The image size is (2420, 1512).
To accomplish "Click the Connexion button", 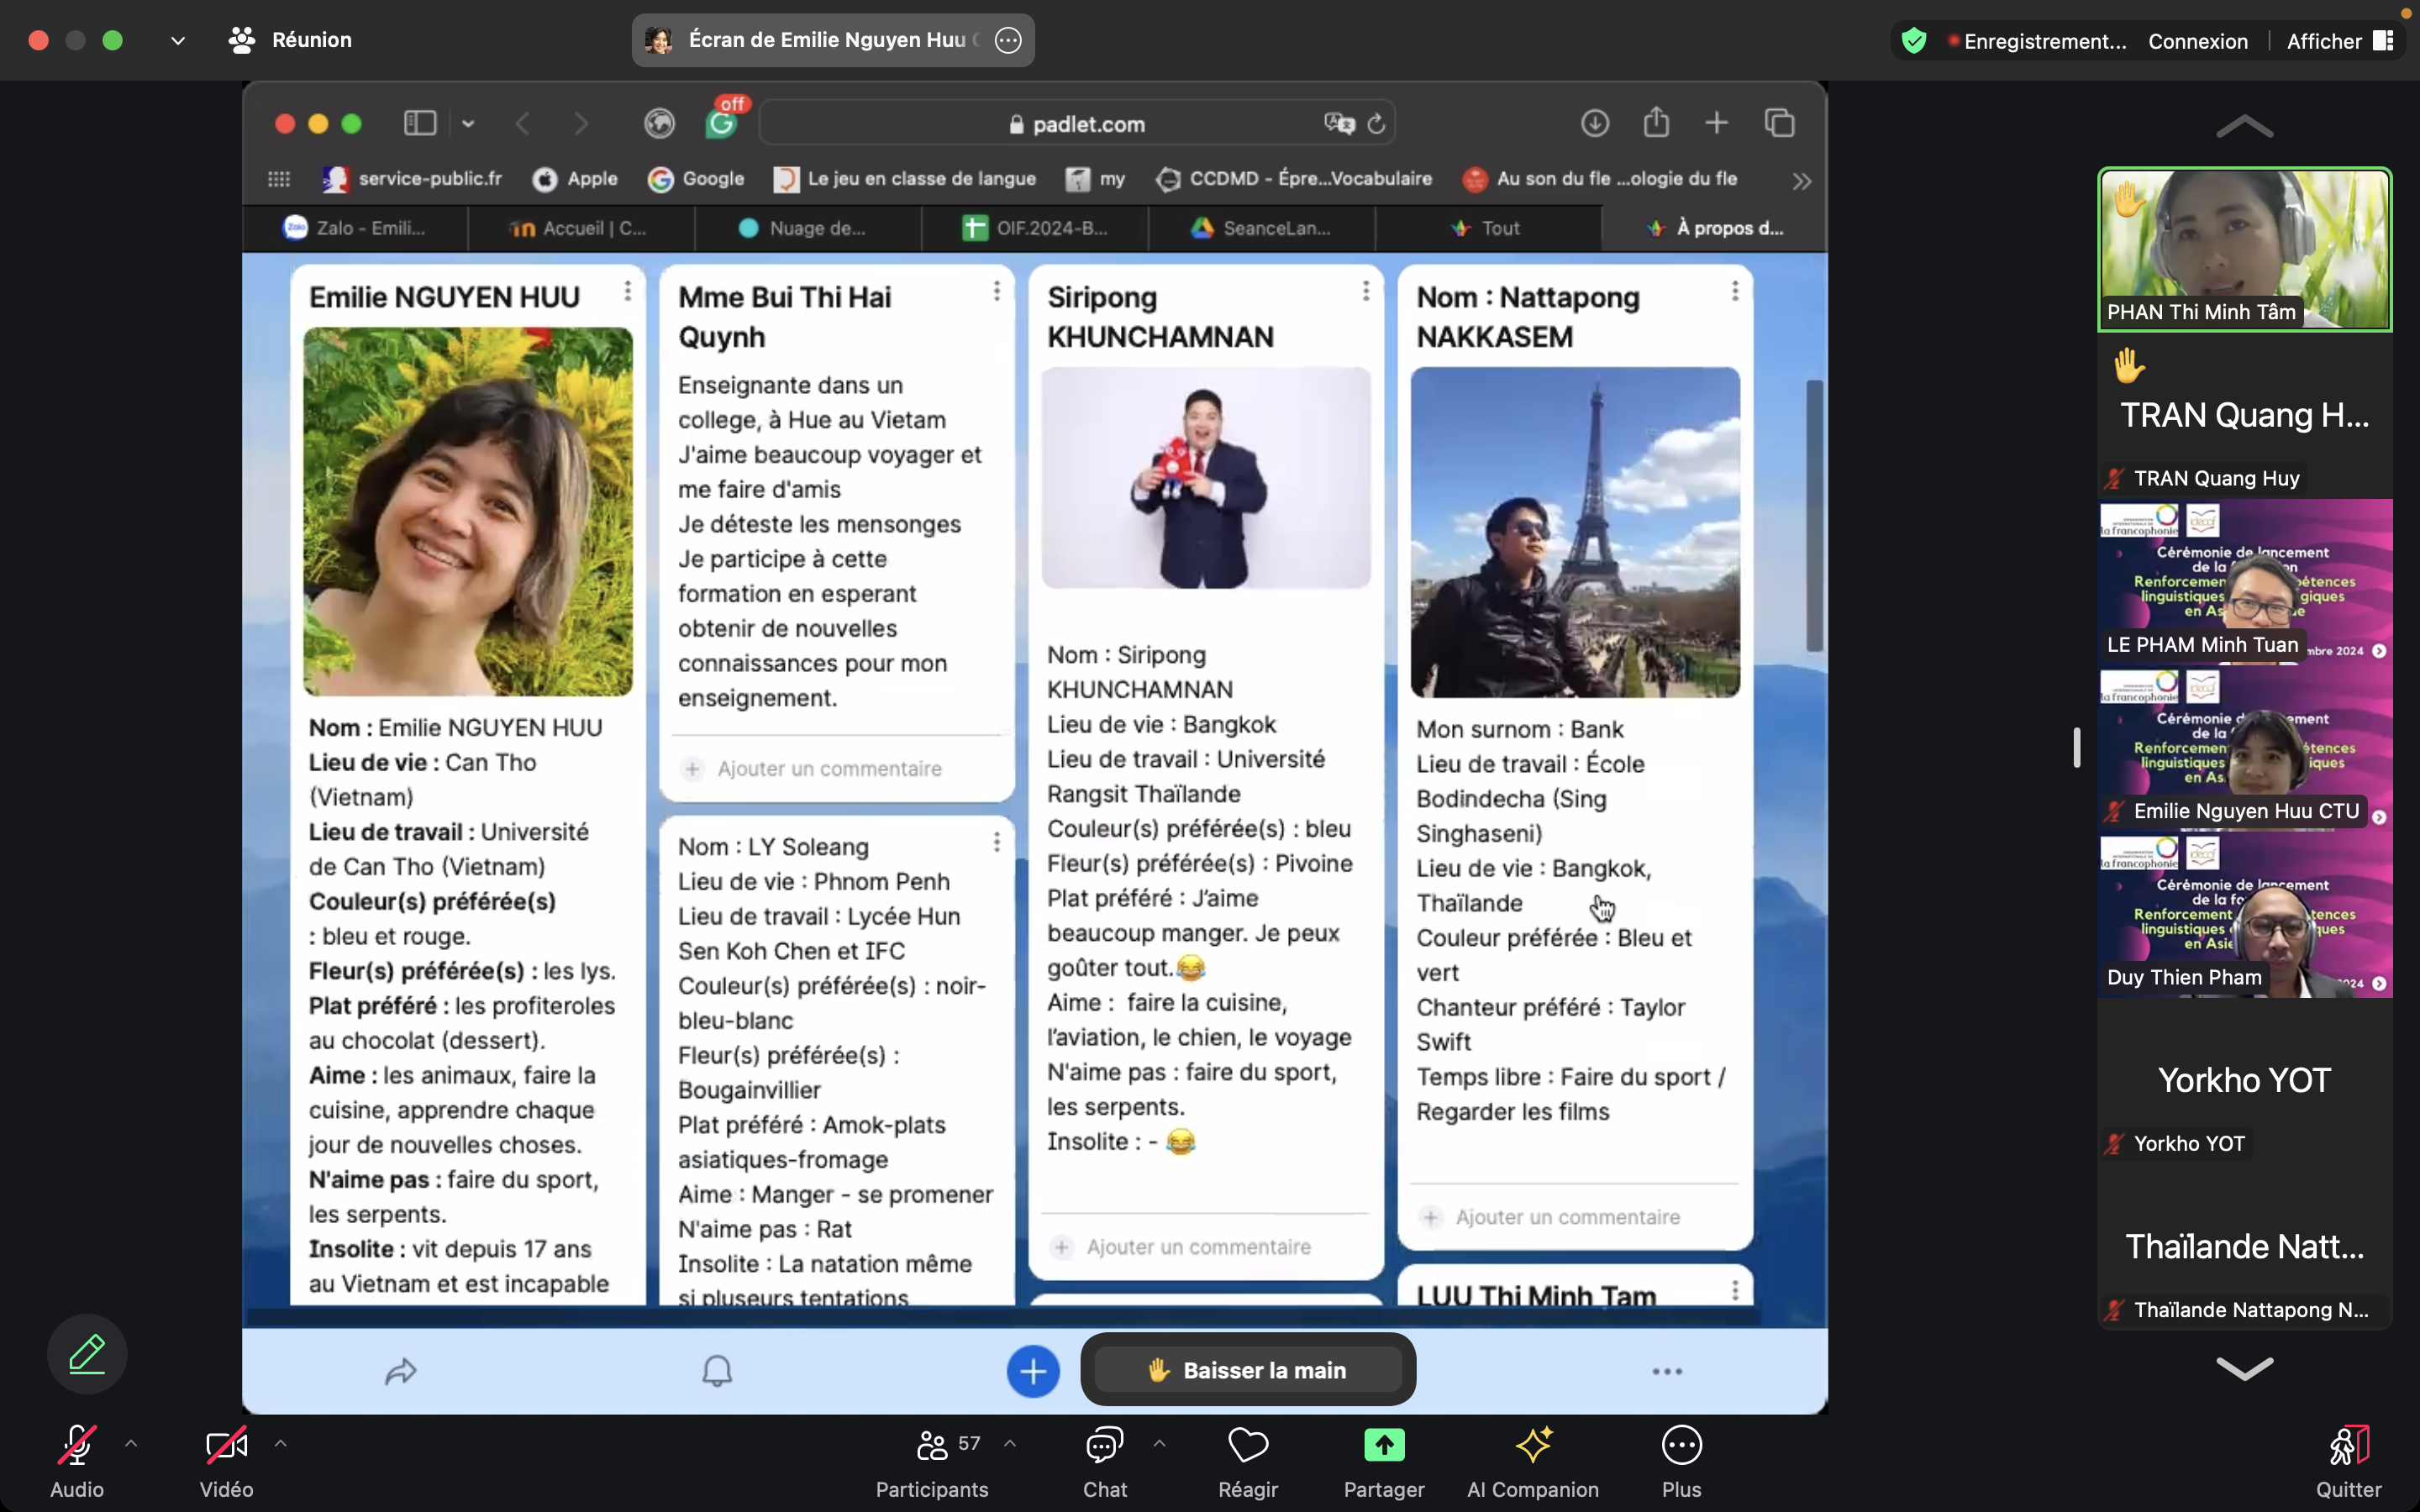I will [2197, 41].
